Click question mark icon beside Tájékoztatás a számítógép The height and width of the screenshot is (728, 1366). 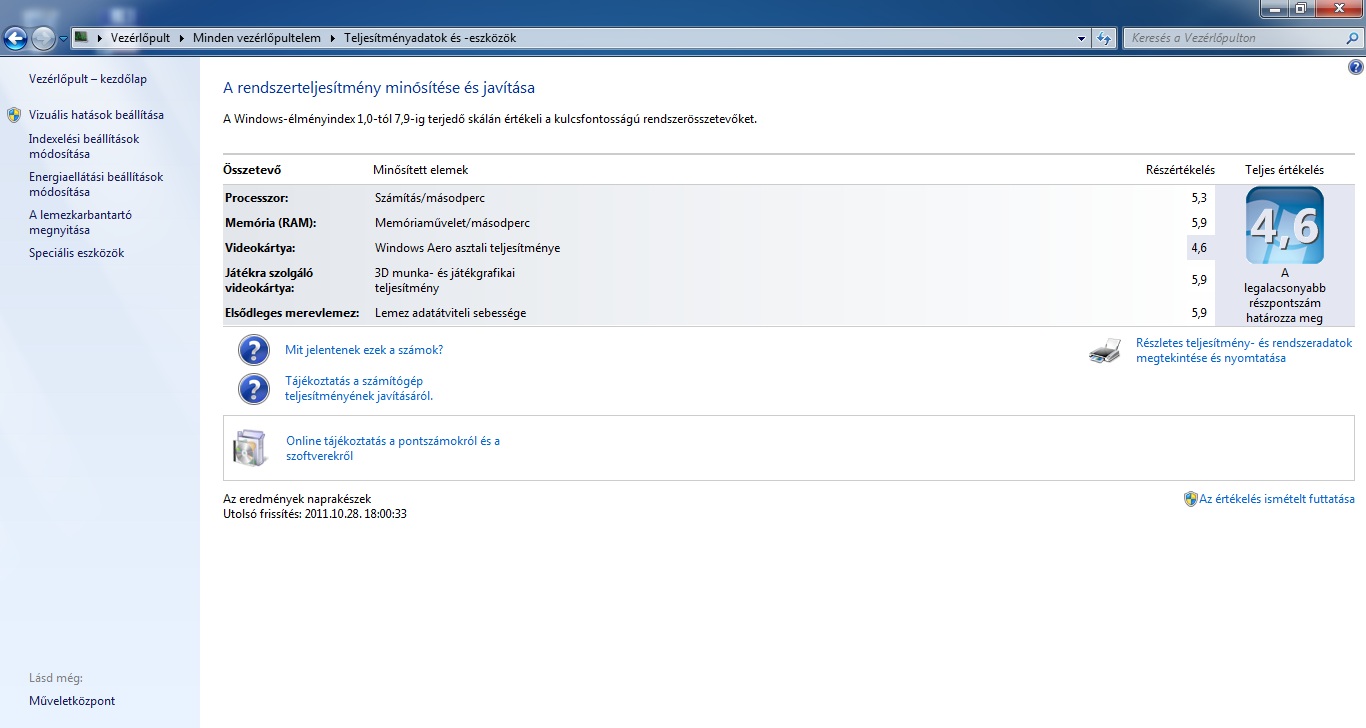[254, 388]
